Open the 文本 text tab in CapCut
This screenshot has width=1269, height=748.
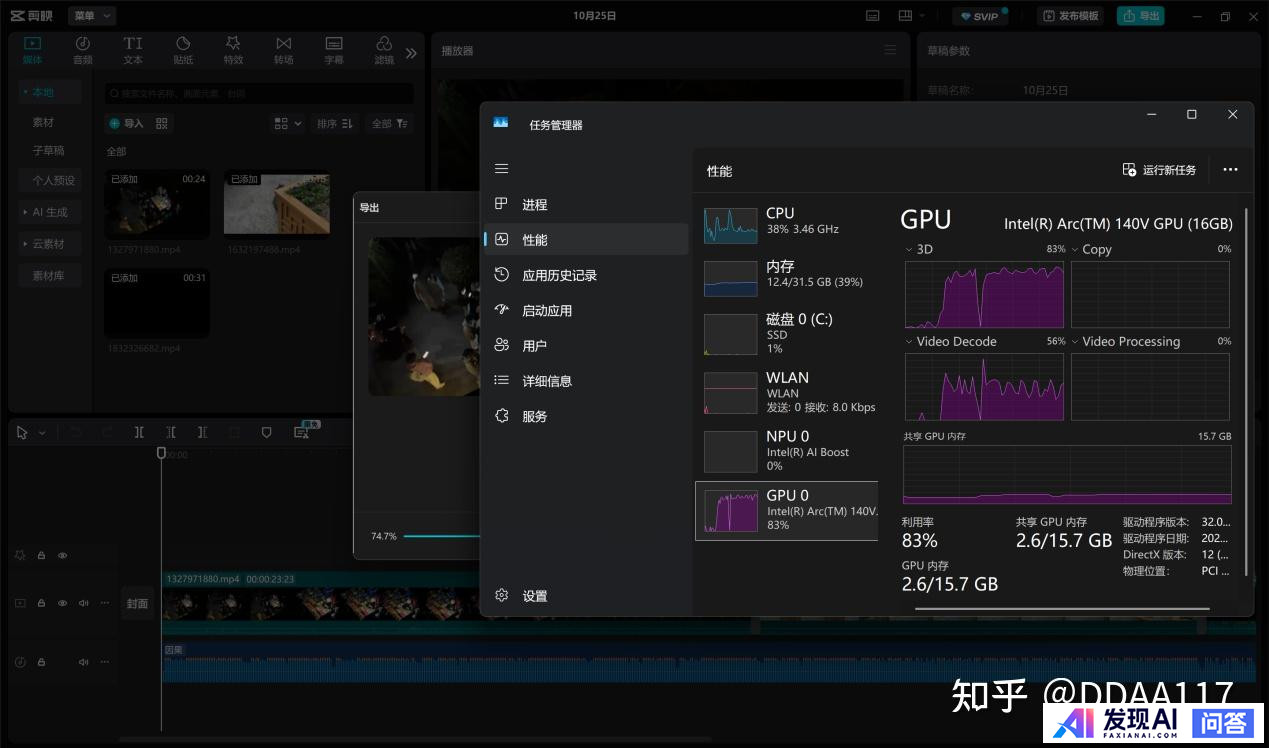pyautogui.click(x=133, y=50)
